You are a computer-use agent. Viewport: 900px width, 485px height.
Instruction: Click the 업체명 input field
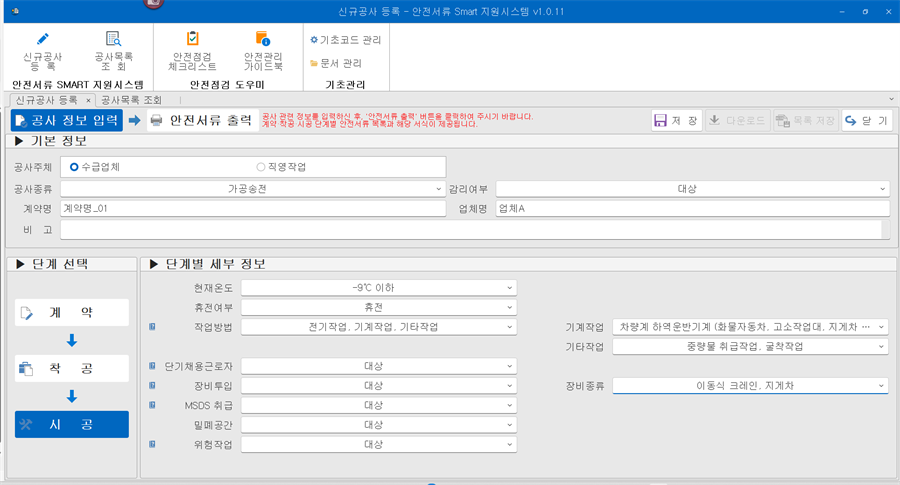pyautogui.click(x=693, y=208)
